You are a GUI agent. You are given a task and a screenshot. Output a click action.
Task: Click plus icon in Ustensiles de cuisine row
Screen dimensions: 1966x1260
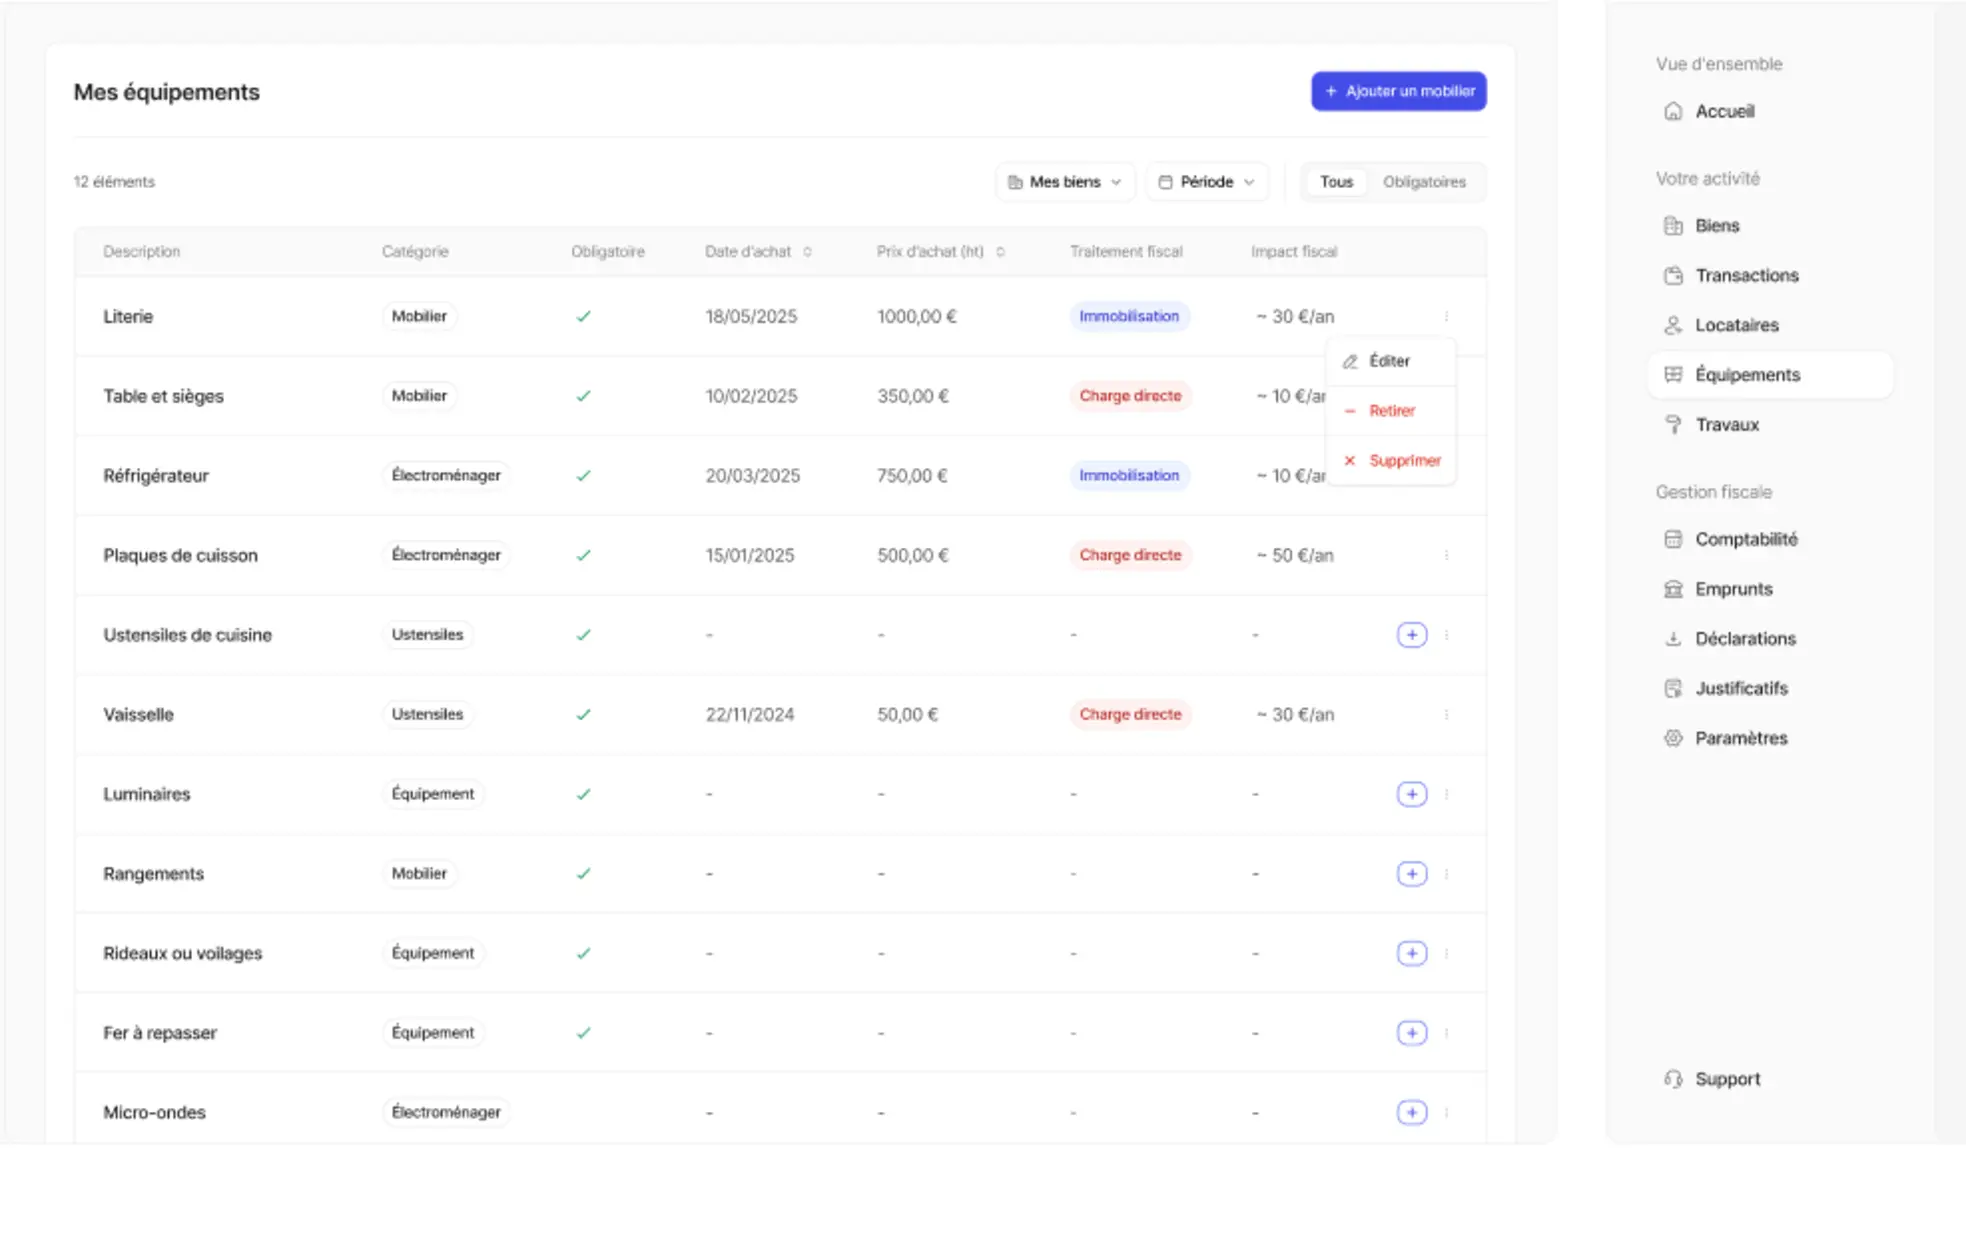tap(1411, 635)
